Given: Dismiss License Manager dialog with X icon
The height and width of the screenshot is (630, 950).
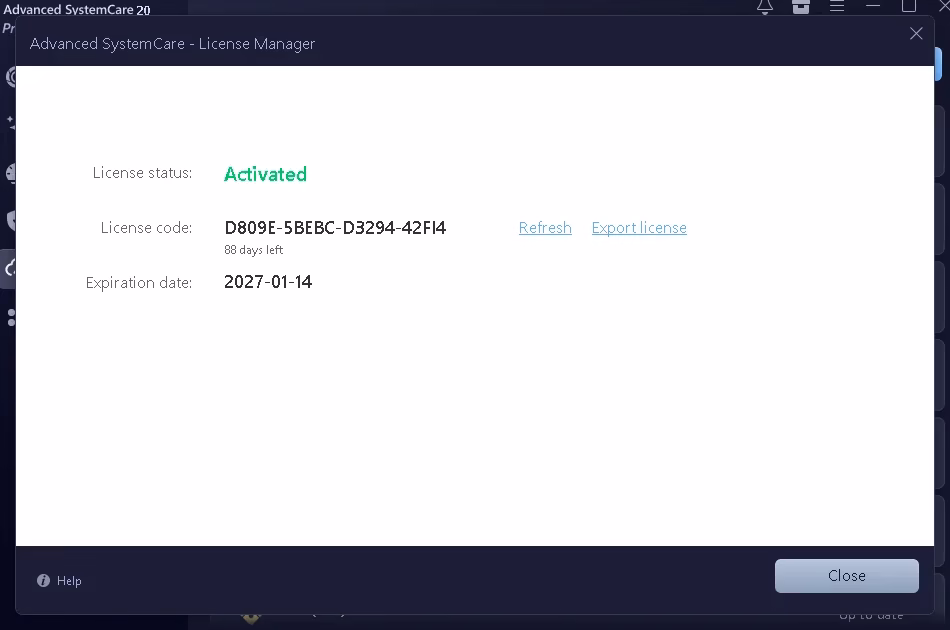Looking at the screenshot, I should click(x=916, y=33).
